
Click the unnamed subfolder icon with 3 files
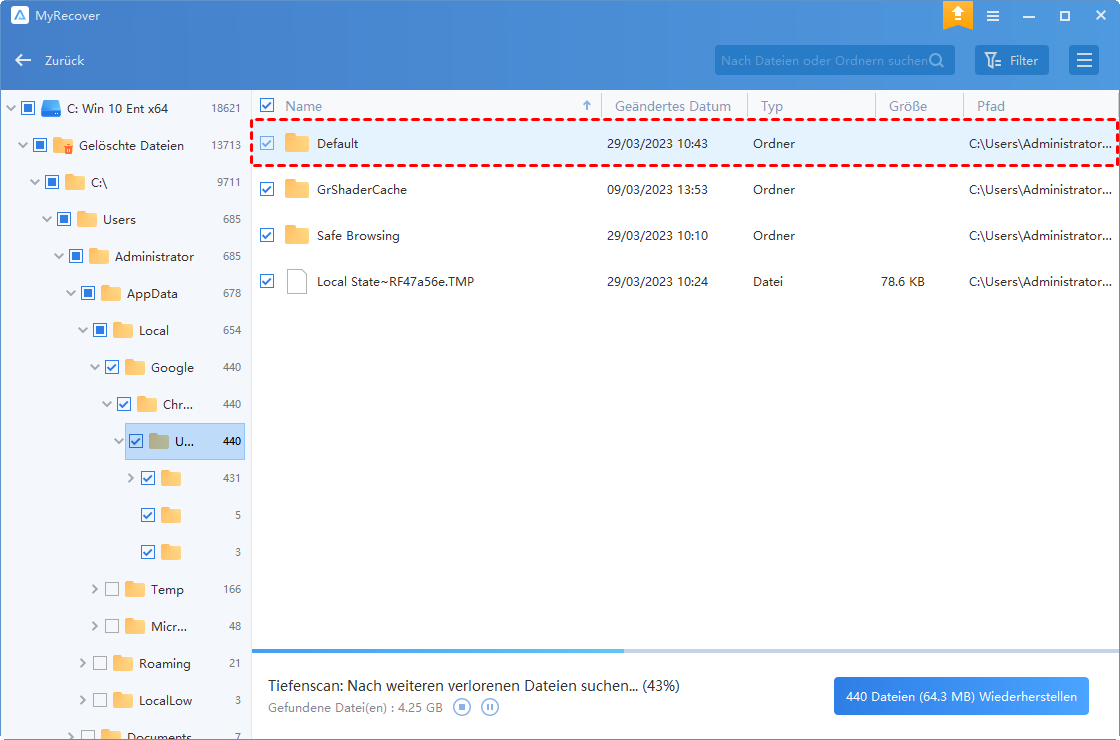click(171, 552)
